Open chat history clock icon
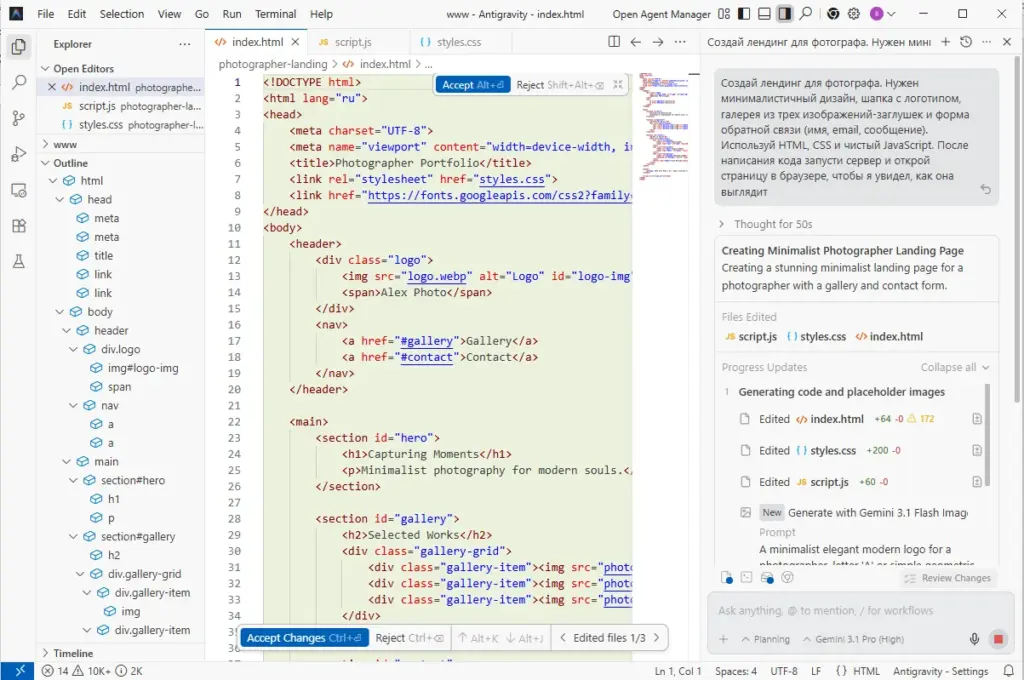This screenshot has width=1024, height=680. click(x=965, y=42)
